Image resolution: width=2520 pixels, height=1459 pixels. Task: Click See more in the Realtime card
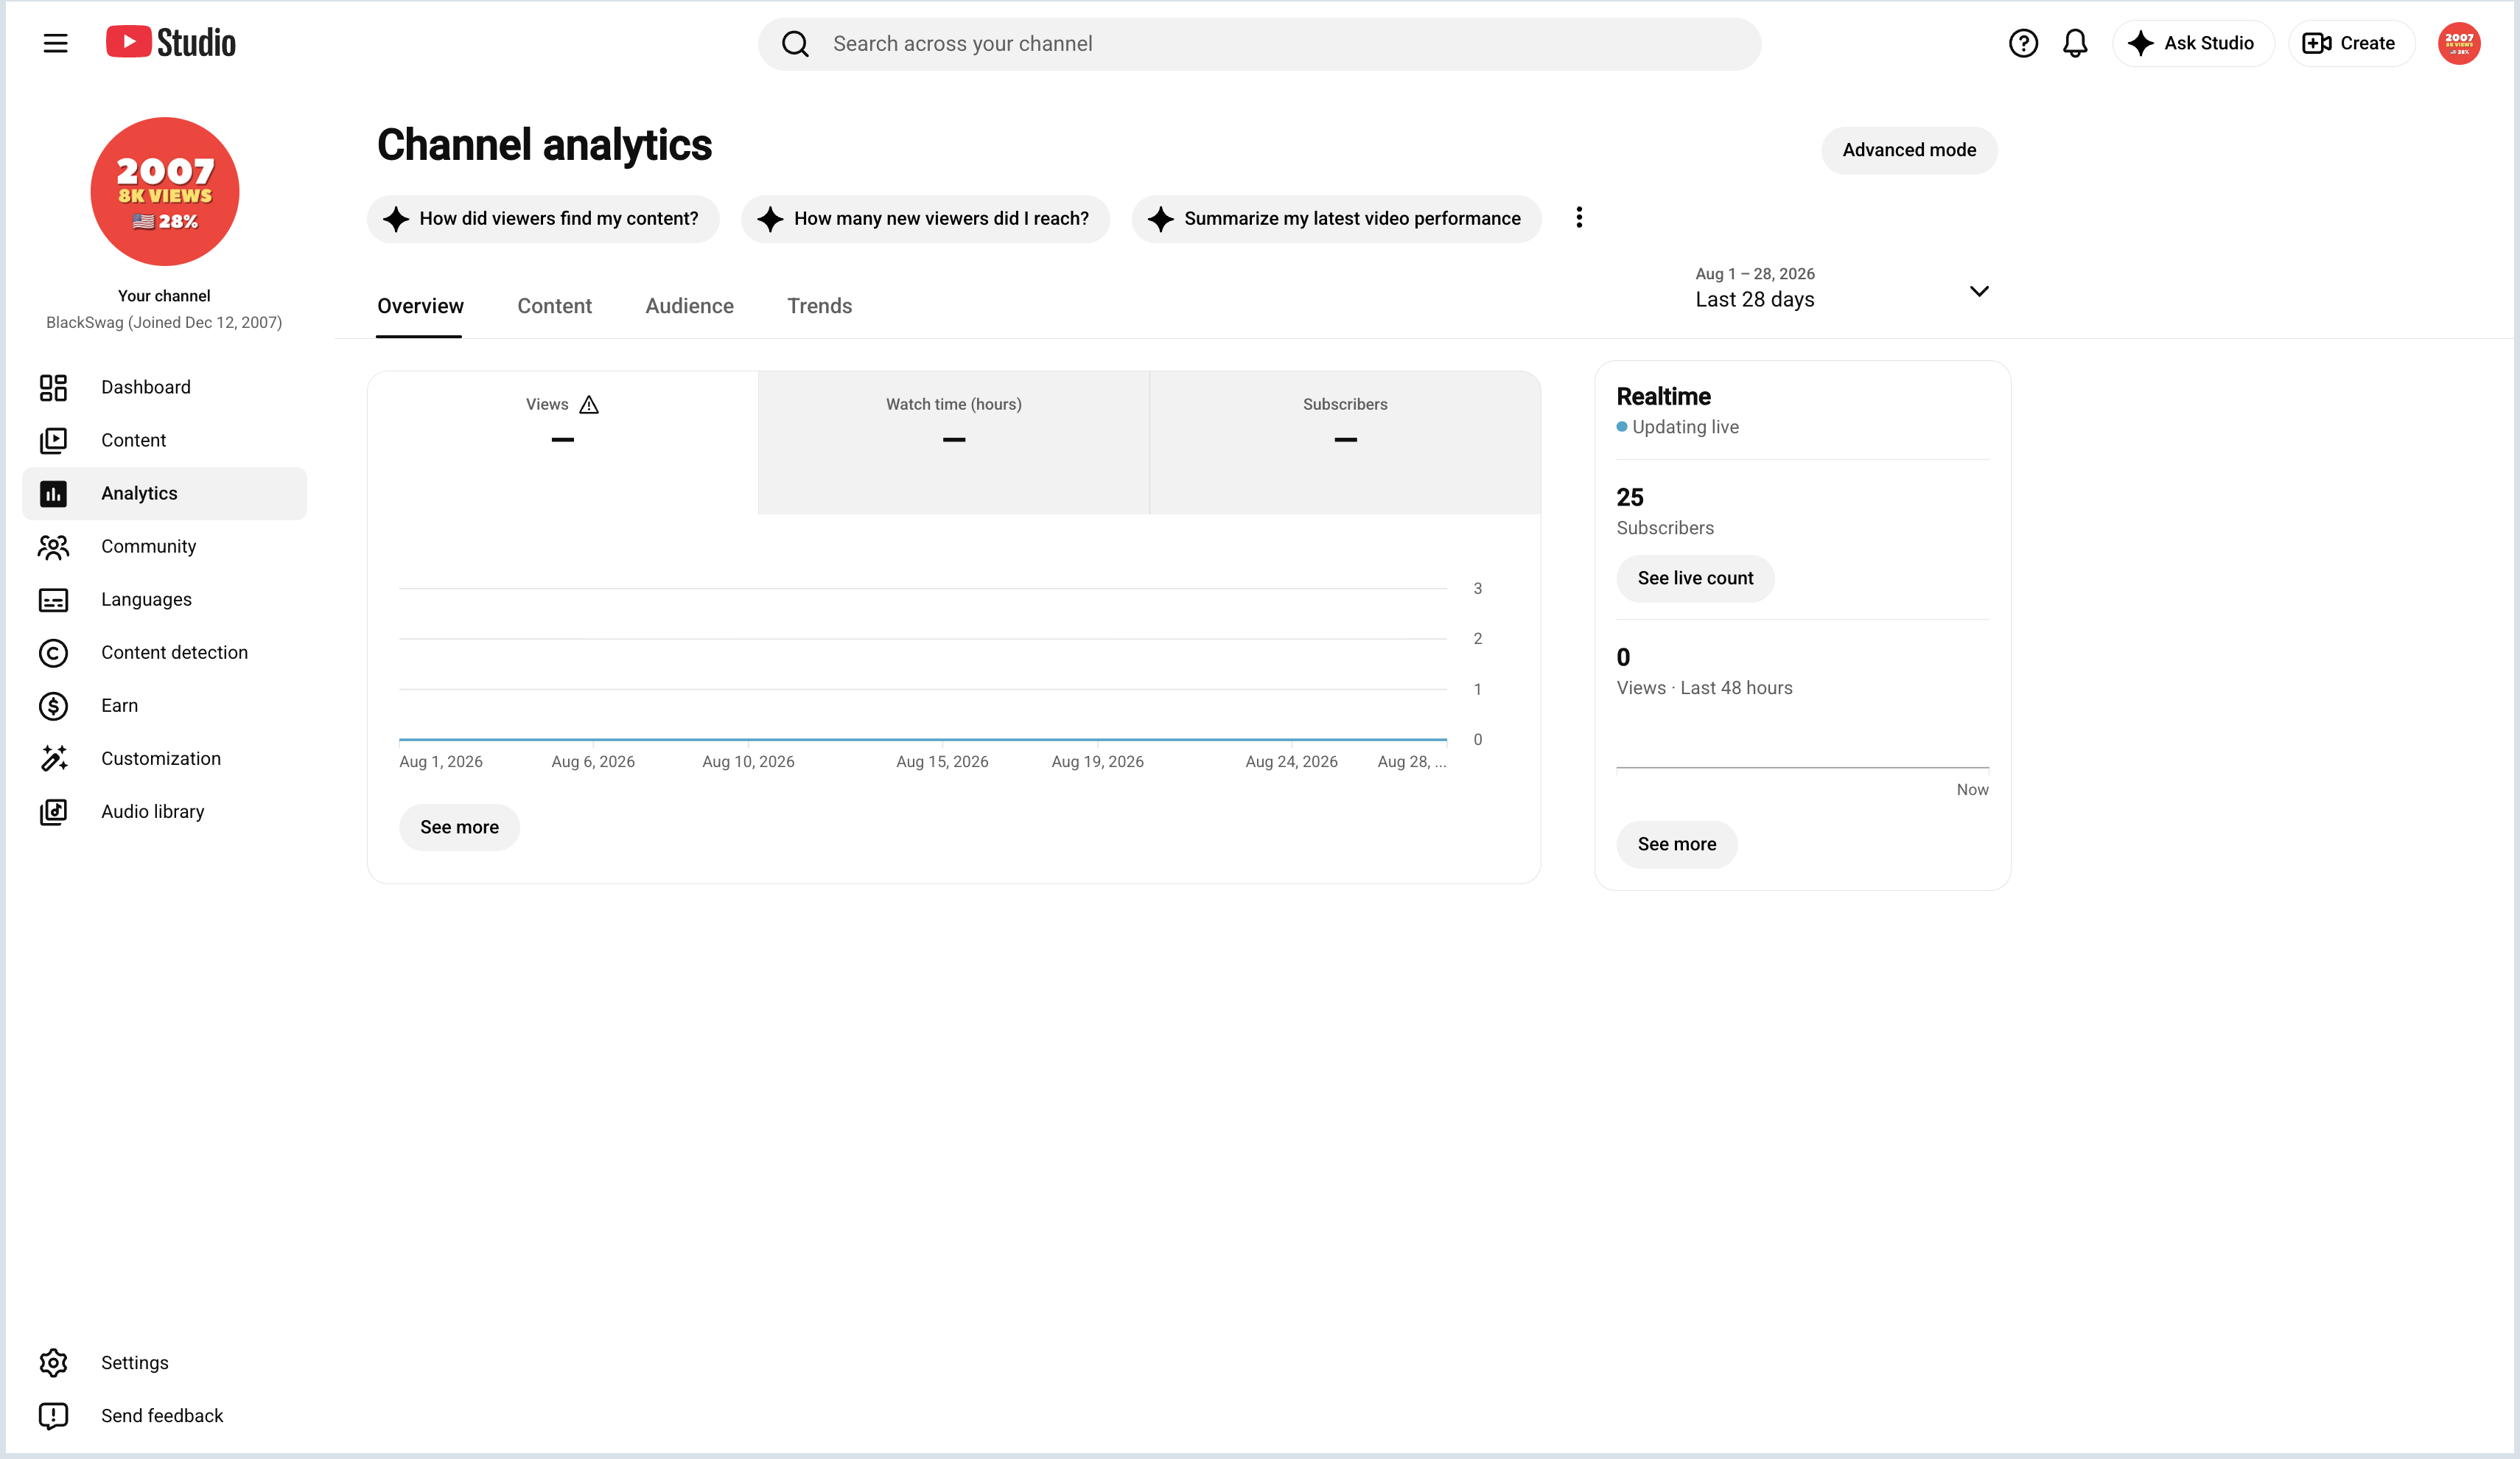1676,845
